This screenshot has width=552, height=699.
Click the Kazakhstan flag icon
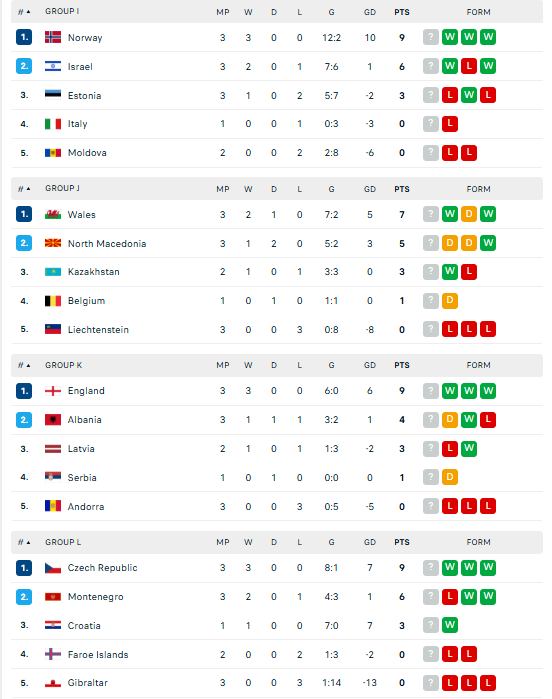pyautogui.click(x=53, y=272)
